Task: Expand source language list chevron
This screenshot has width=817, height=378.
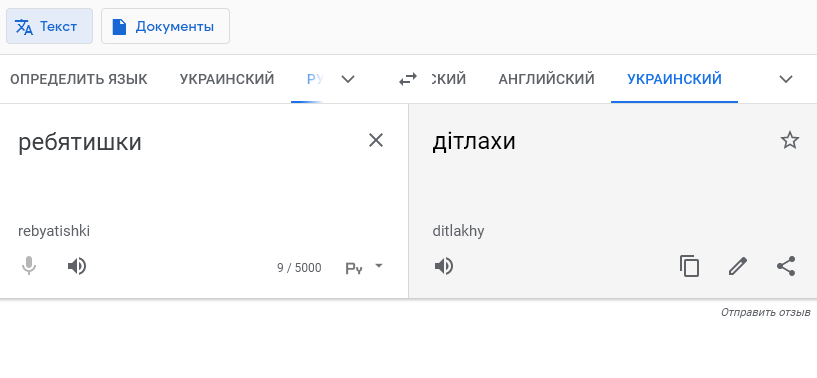Action: click(348, 79)
